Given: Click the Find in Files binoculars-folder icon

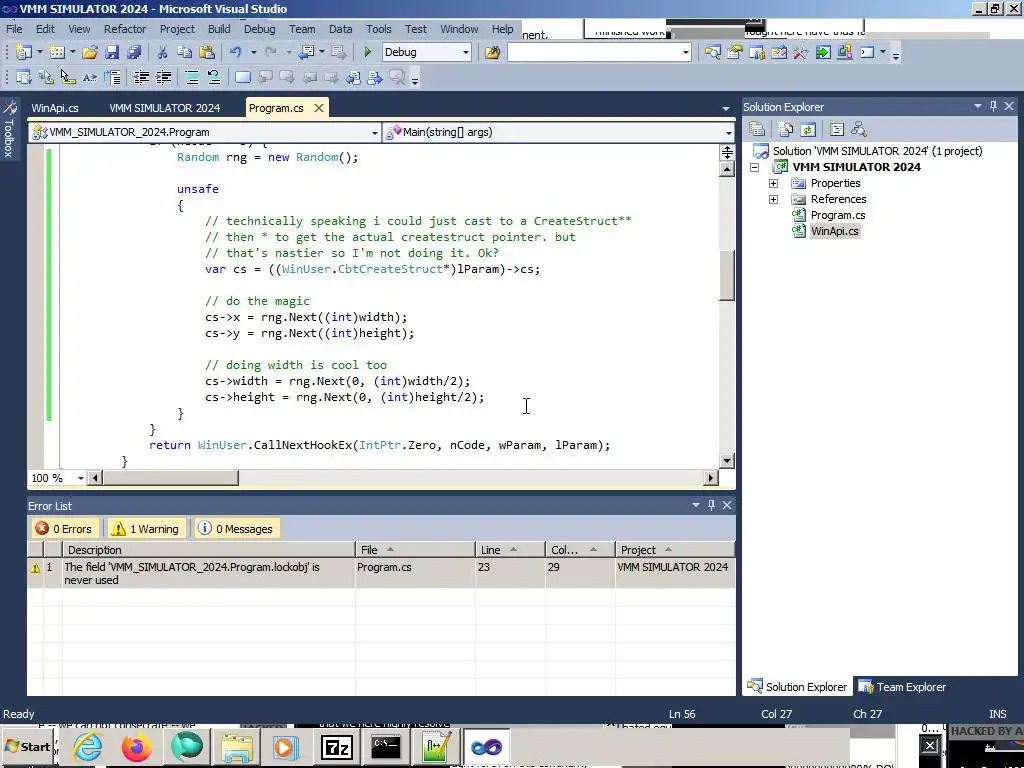Looking at the screenshot, I should (x=492, y=52).
